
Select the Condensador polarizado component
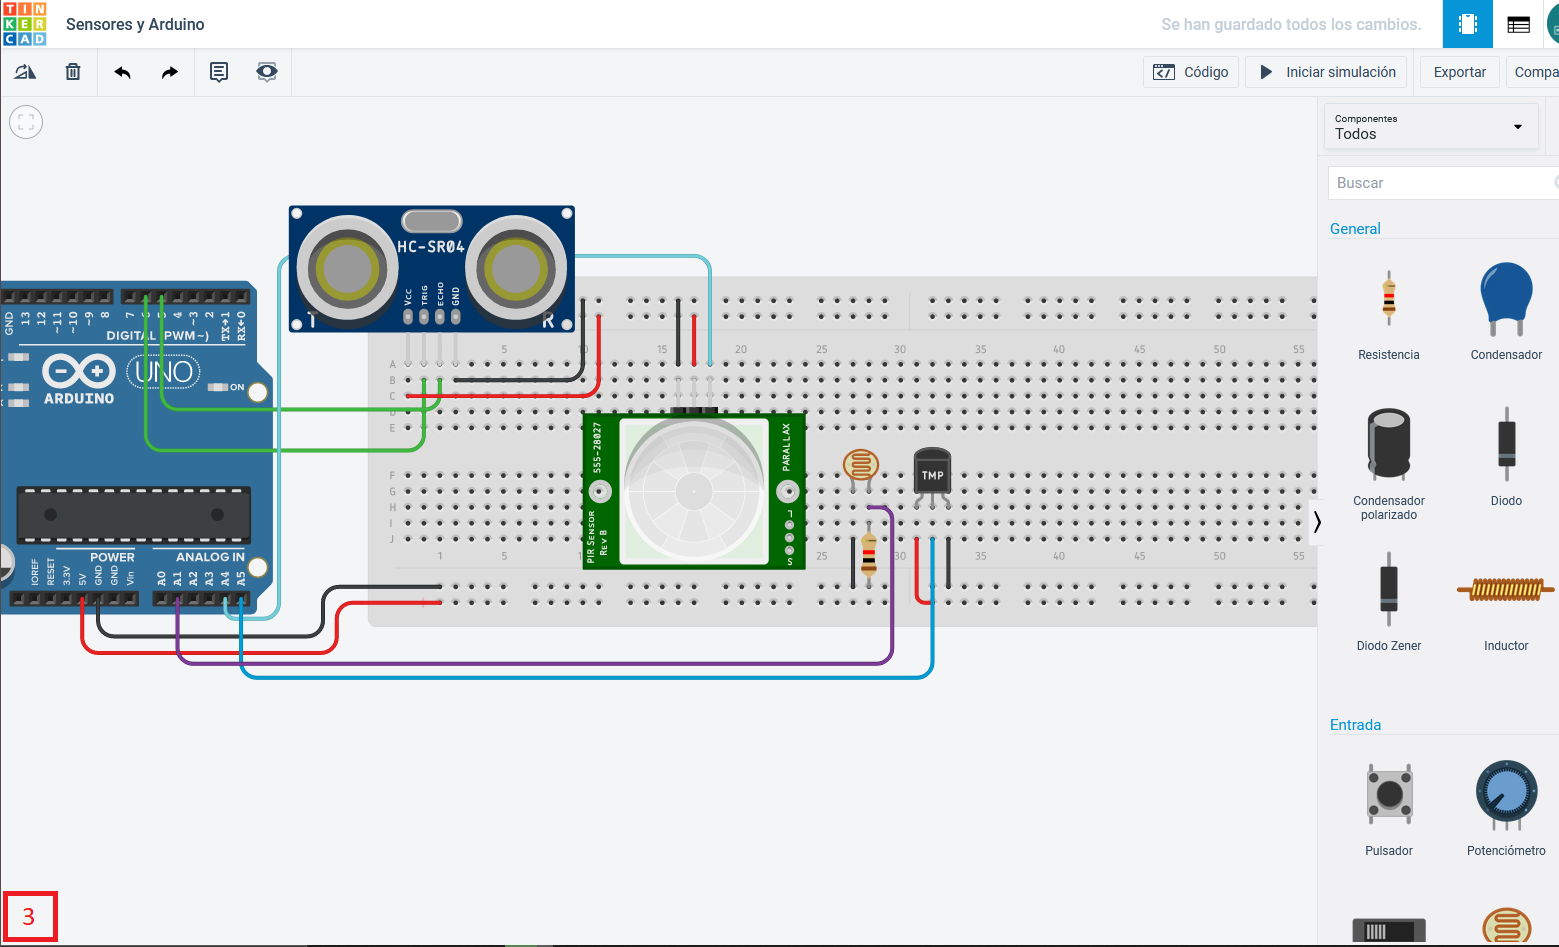tap(1389, 463)
